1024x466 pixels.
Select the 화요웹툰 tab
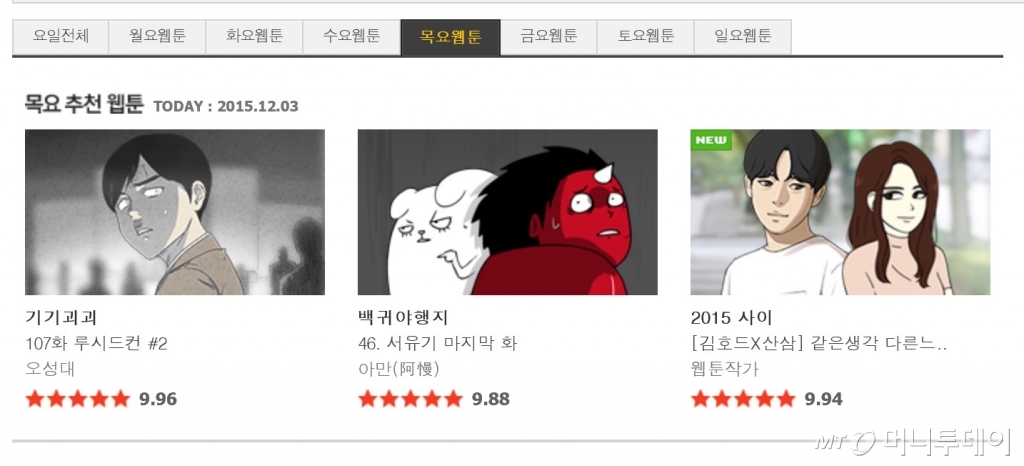(x=254, y=37)
